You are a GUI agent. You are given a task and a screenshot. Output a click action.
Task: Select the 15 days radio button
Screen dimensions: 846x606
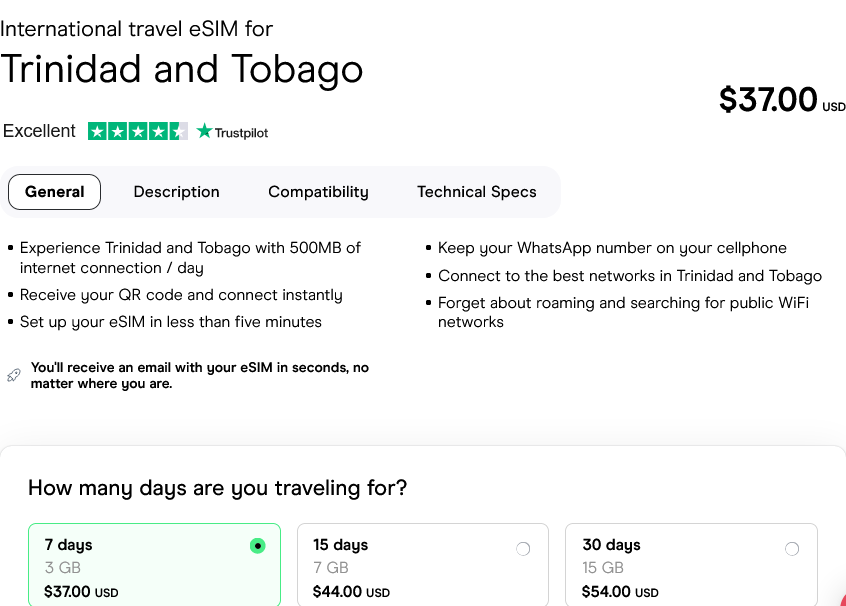pyautogui.click(x=523, y=548)
